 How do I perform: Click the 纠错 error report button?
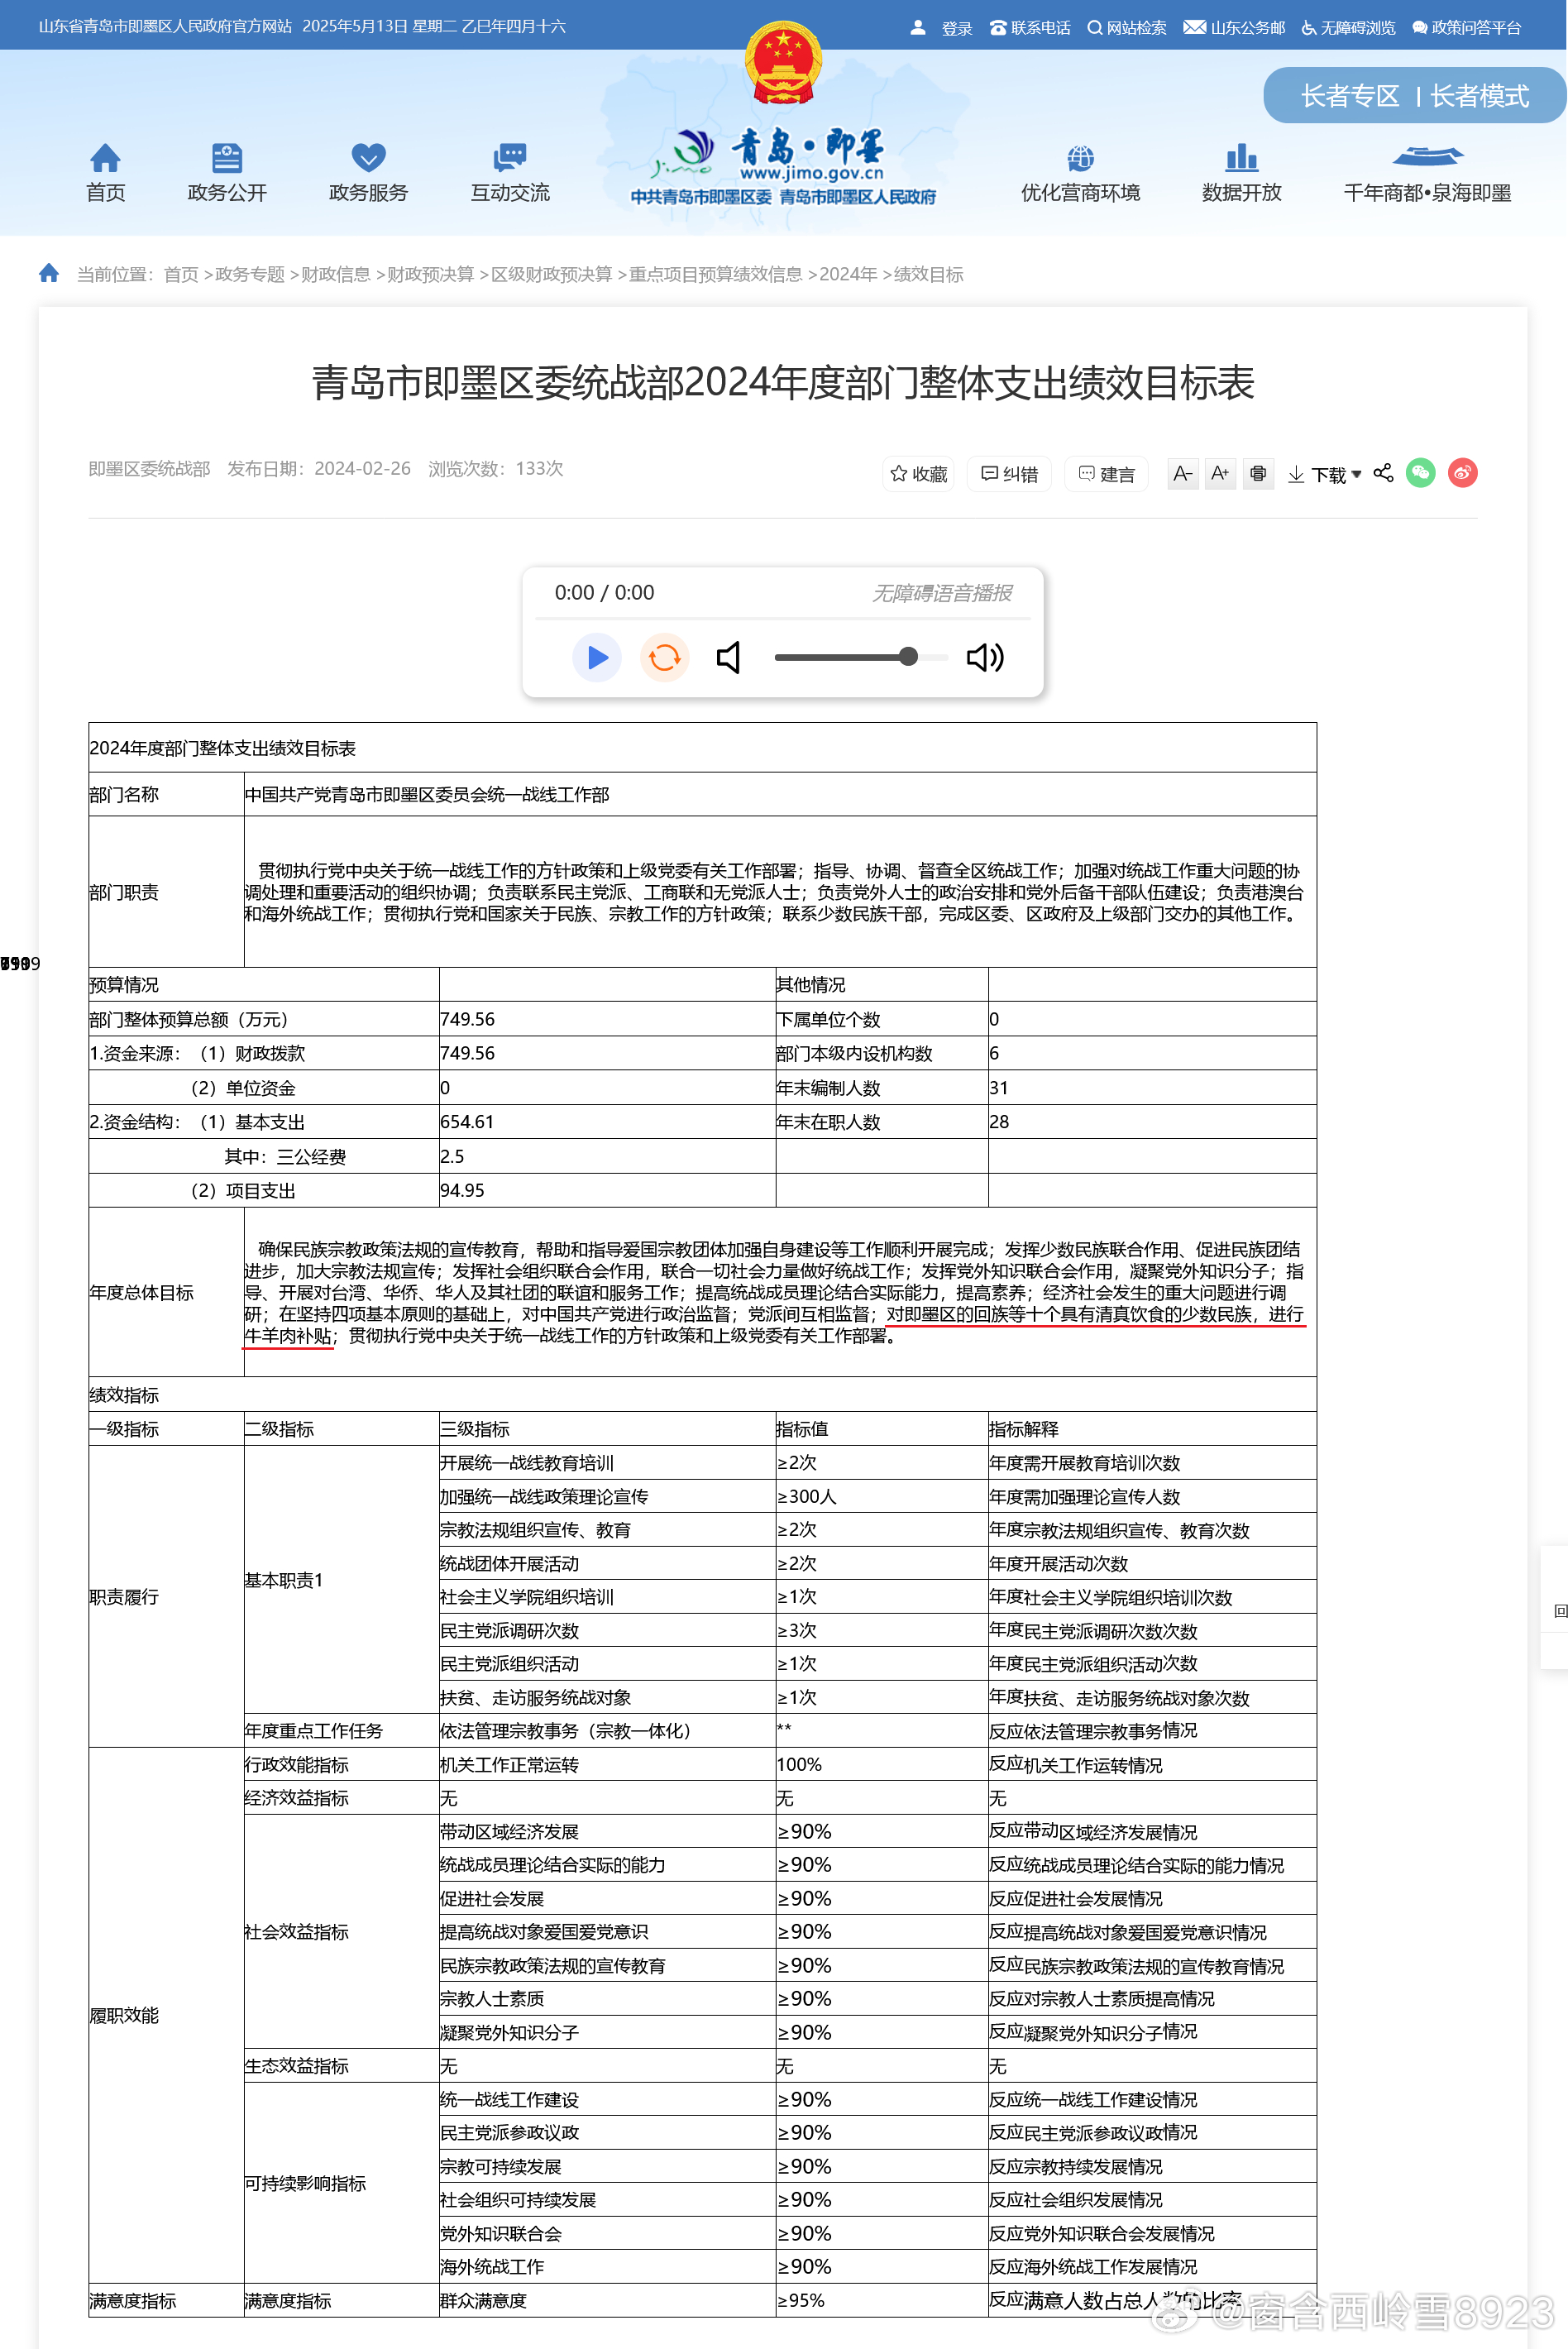pyautogui.click(x=1009, y=474)
